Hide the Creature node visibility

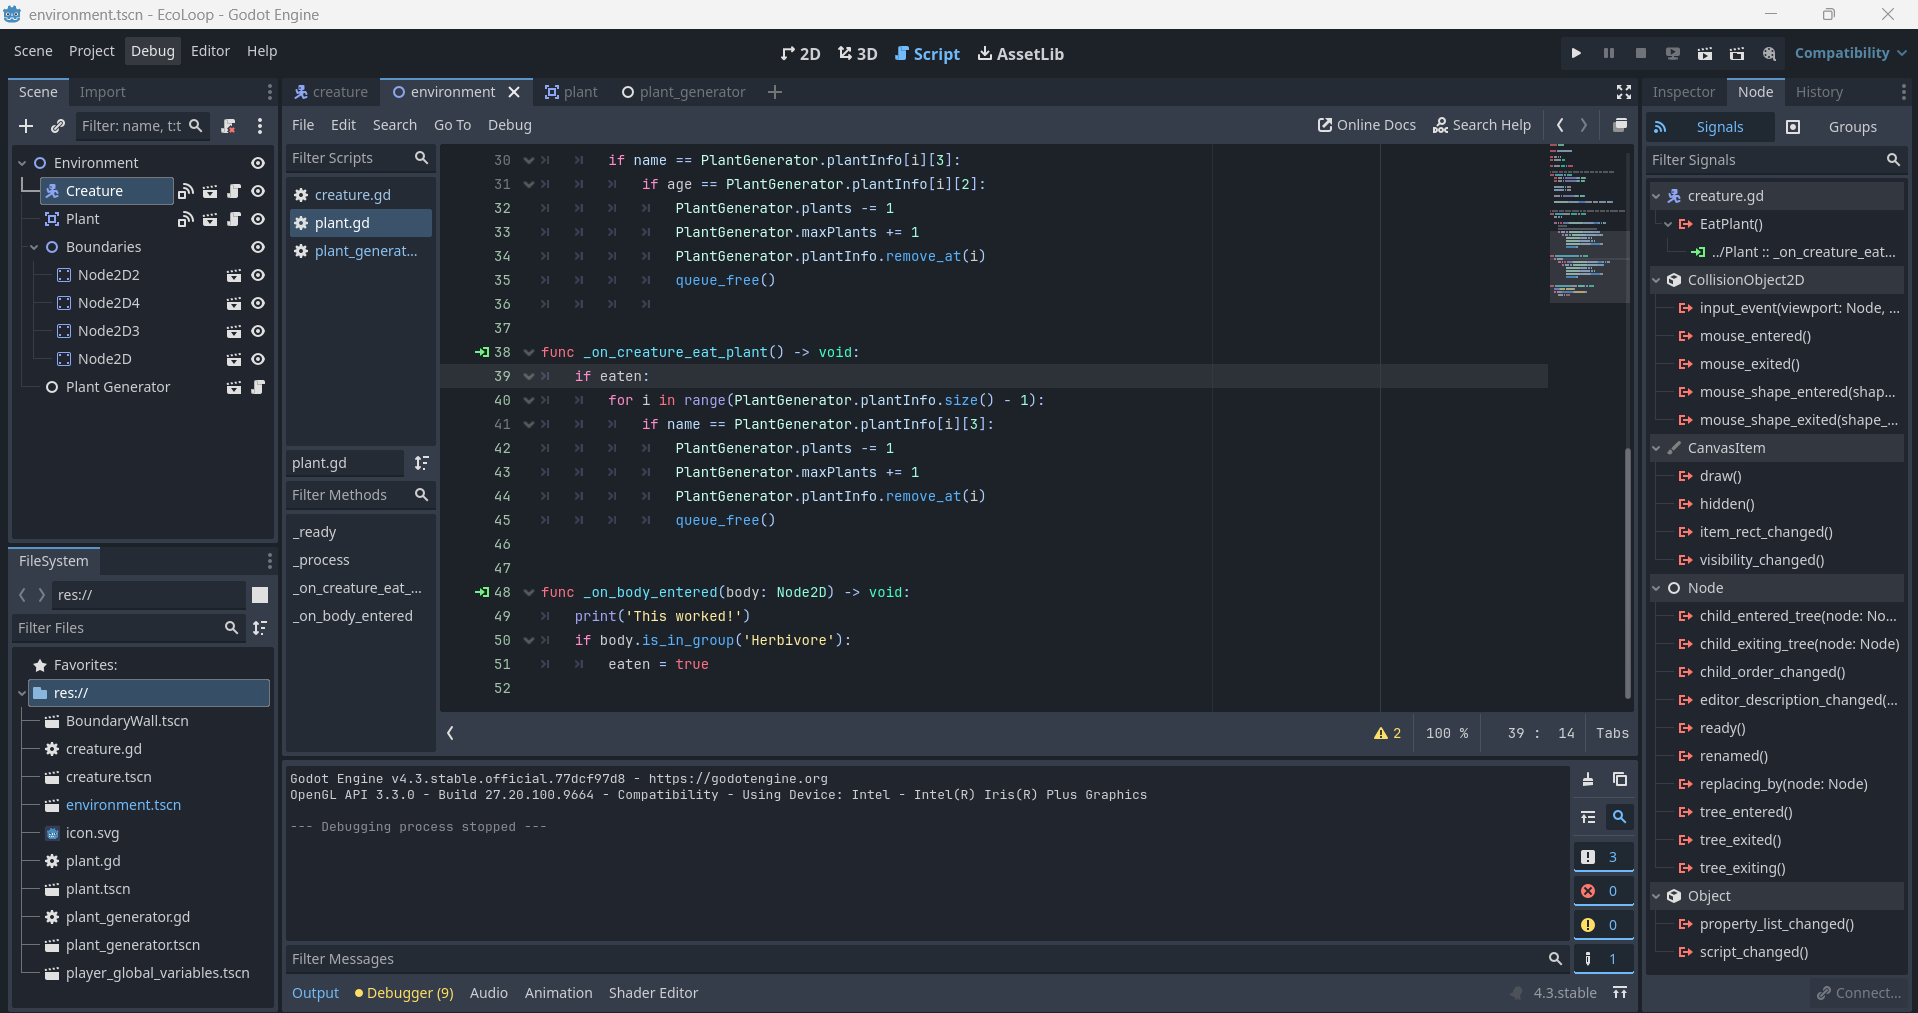(x=258, y=191)
